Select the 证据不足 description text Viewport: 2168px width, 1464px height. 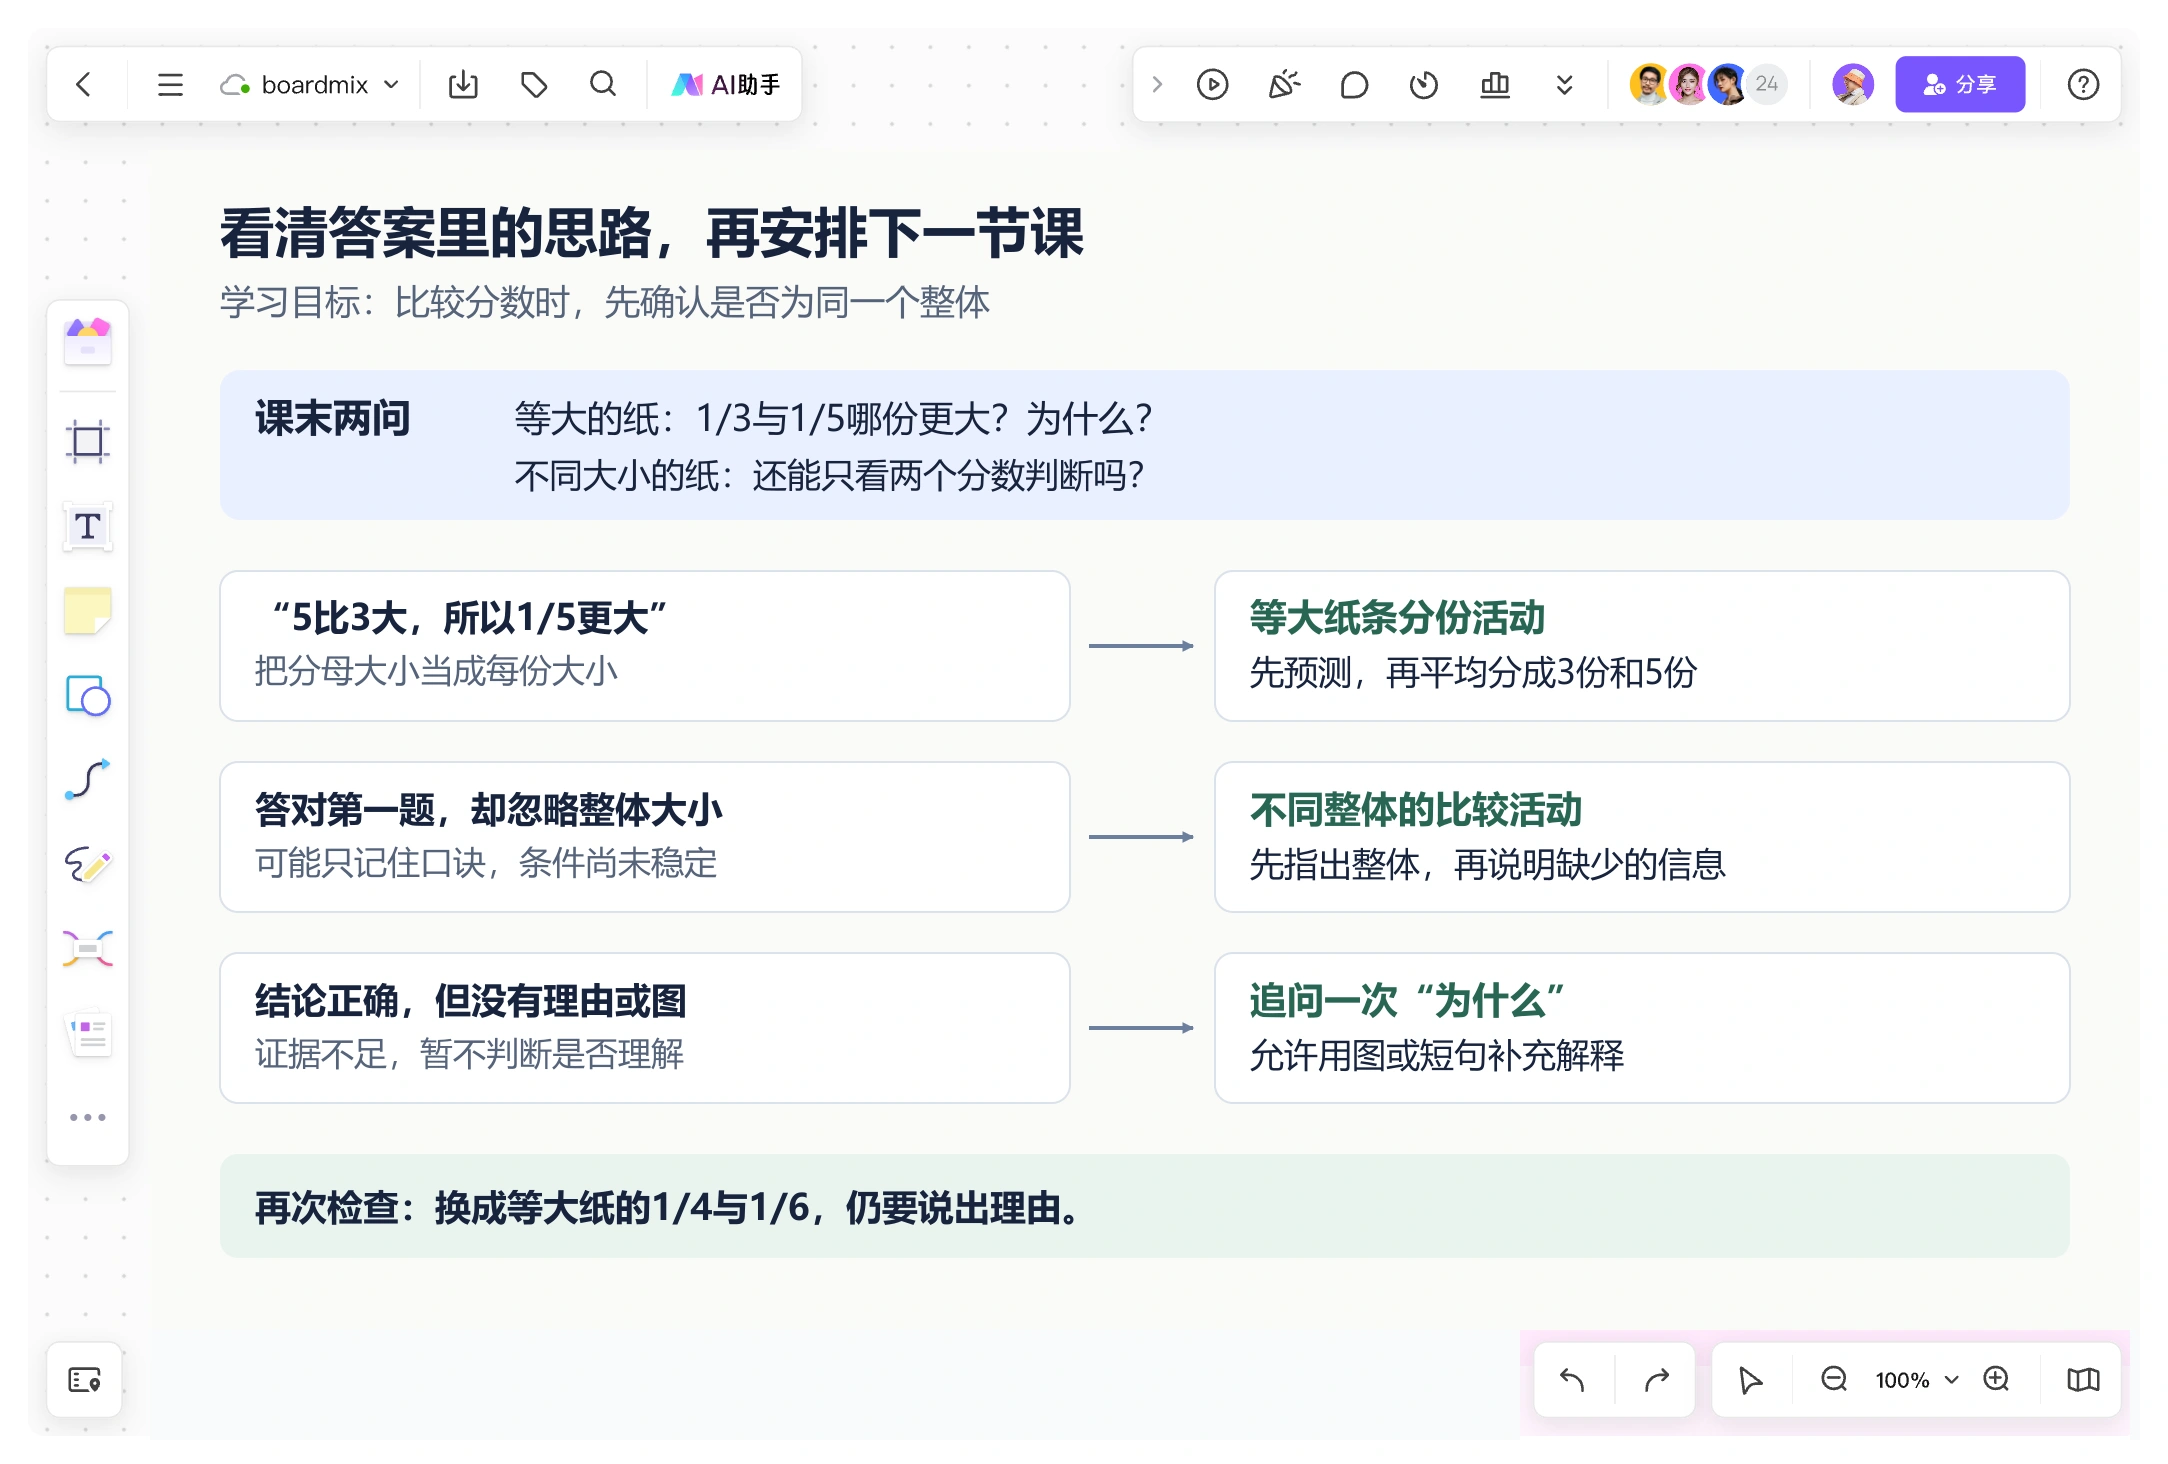point(469,1054)
